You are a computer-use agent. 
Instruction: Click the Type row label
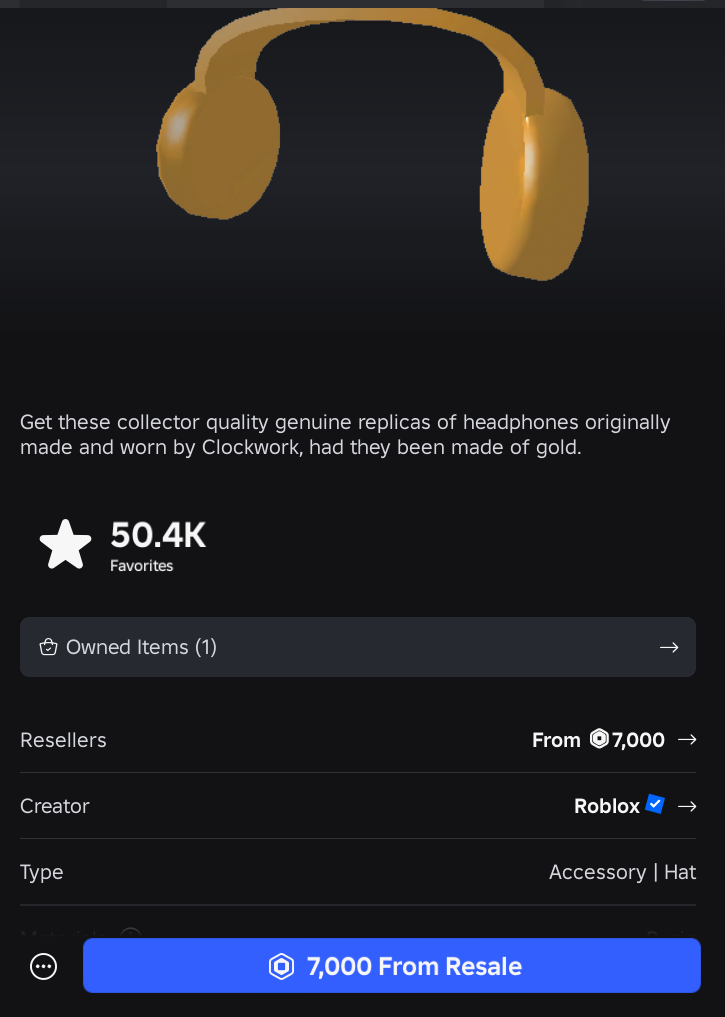click(42, 872)
